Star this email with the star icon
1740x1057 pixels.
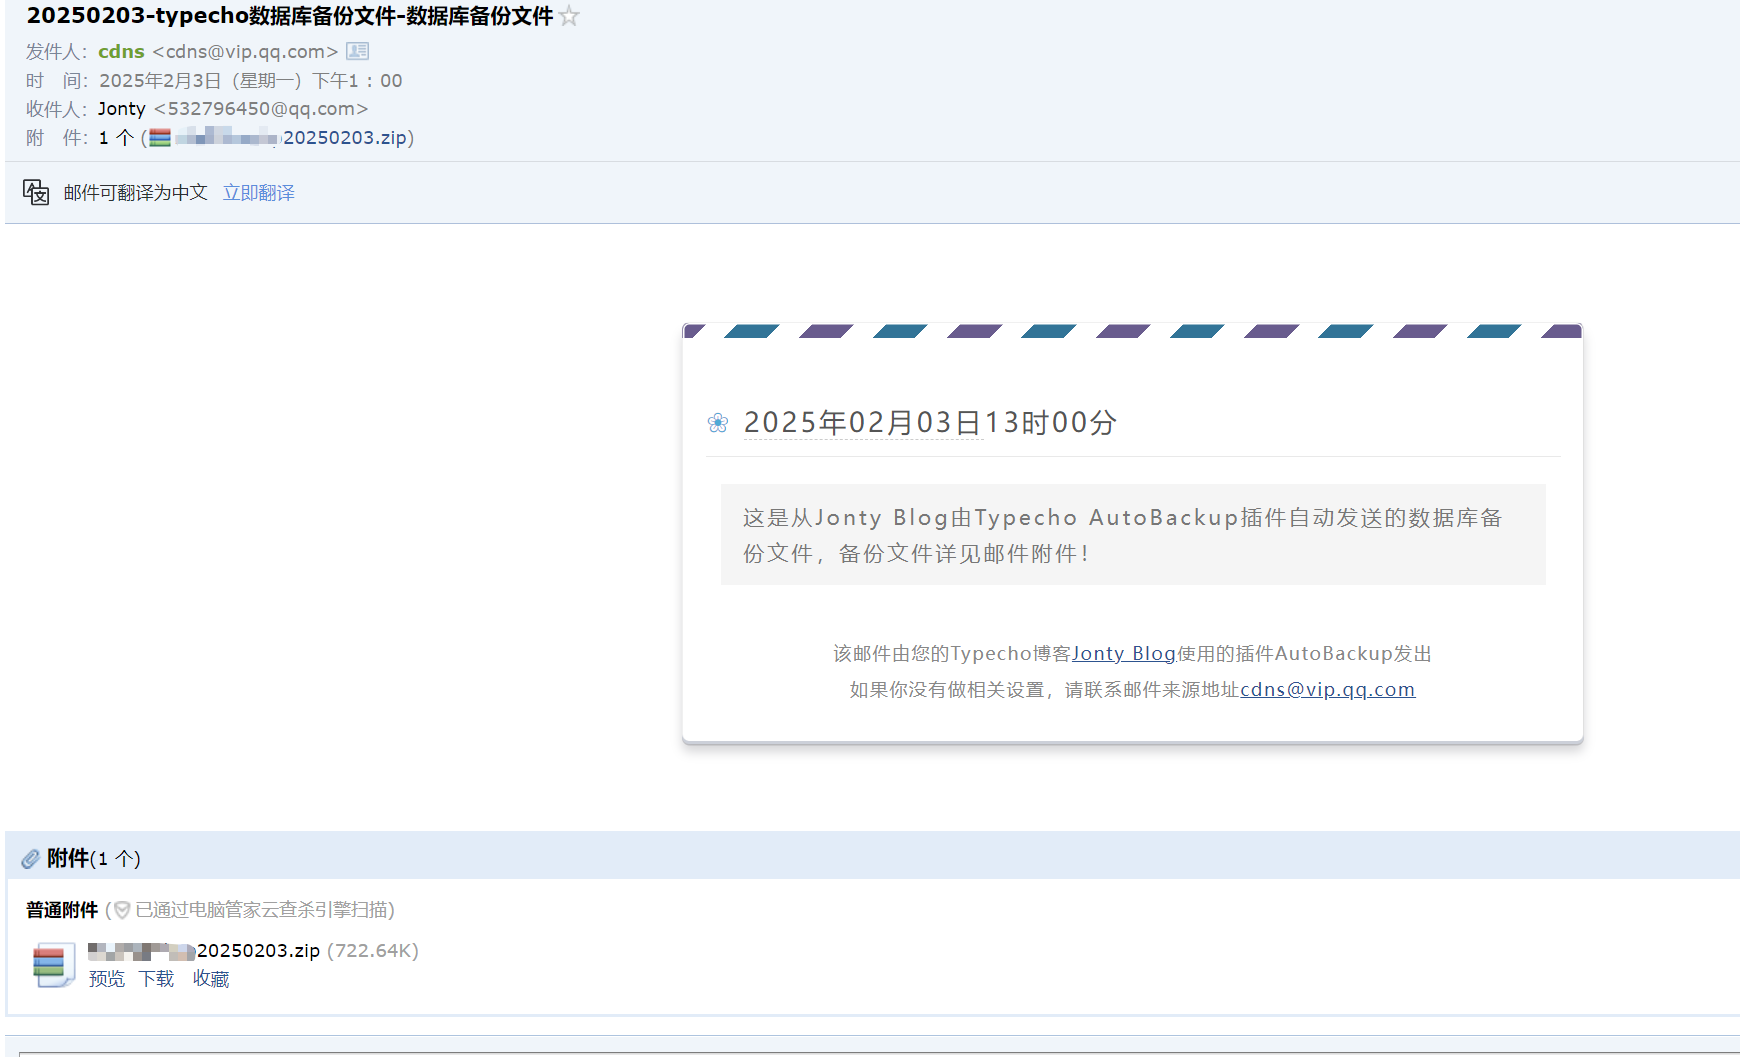[569, 16]
